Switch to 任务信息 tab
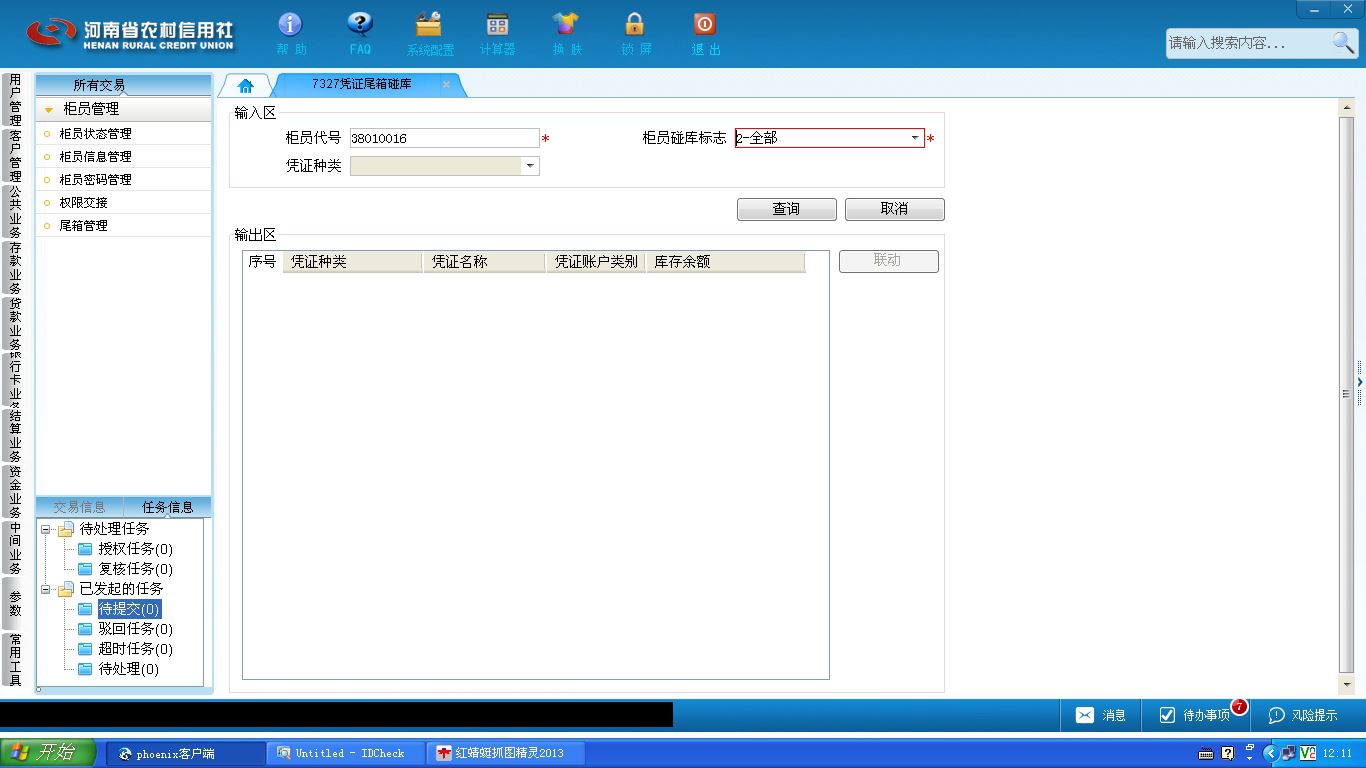1366x768 pixels. coord(167,507)
